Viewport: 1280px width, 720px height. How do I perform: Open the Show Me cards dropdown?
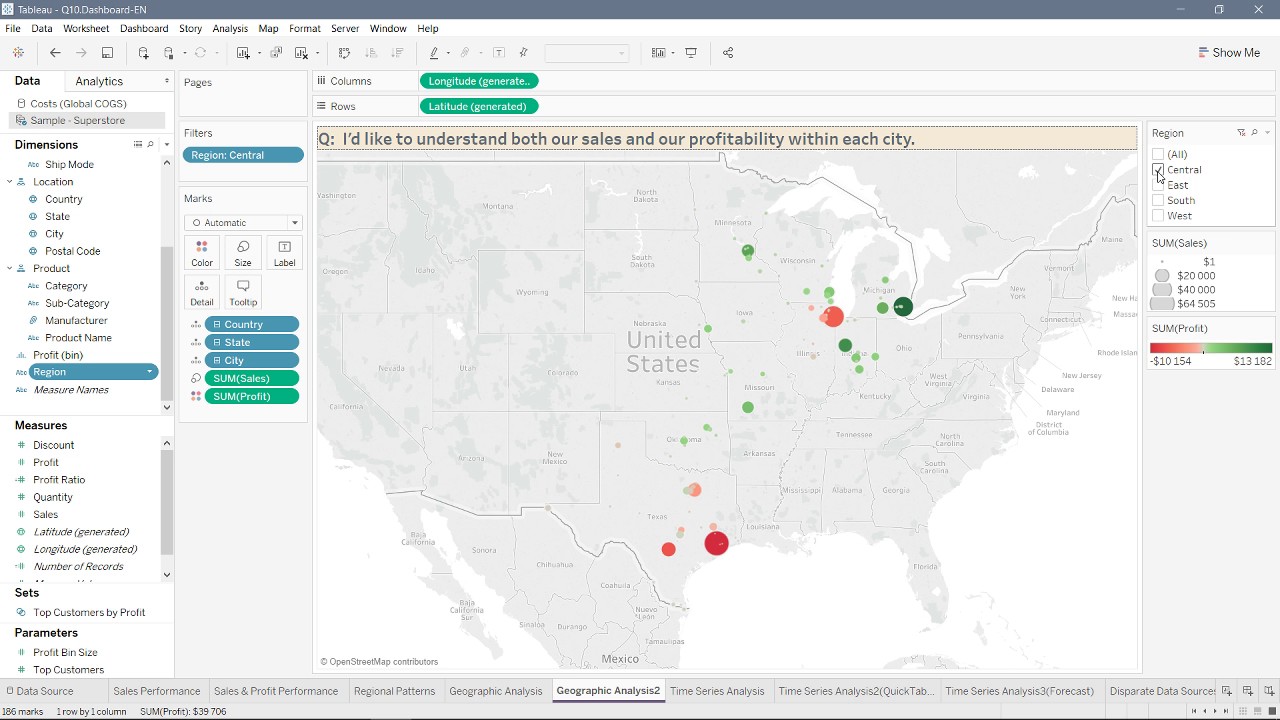tap(673, 53)
